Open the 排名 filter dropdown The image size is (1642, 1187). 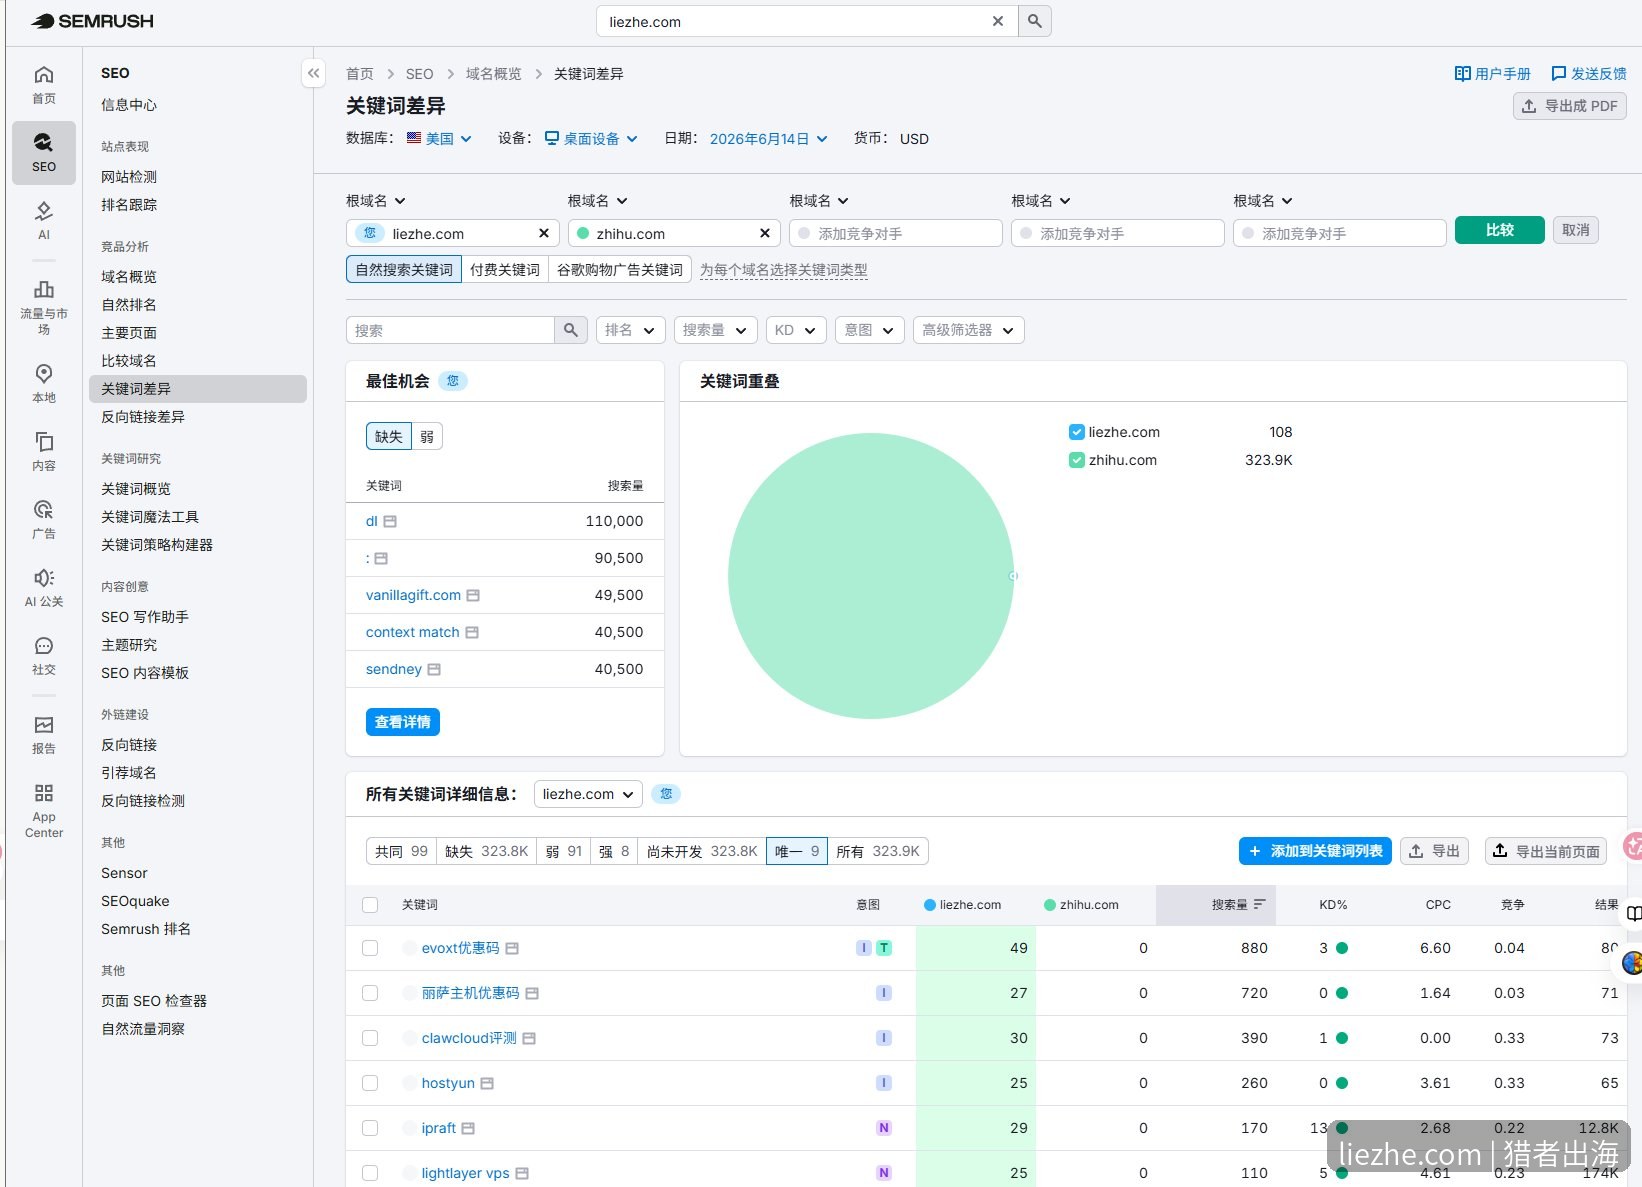[x=630, y=330]
